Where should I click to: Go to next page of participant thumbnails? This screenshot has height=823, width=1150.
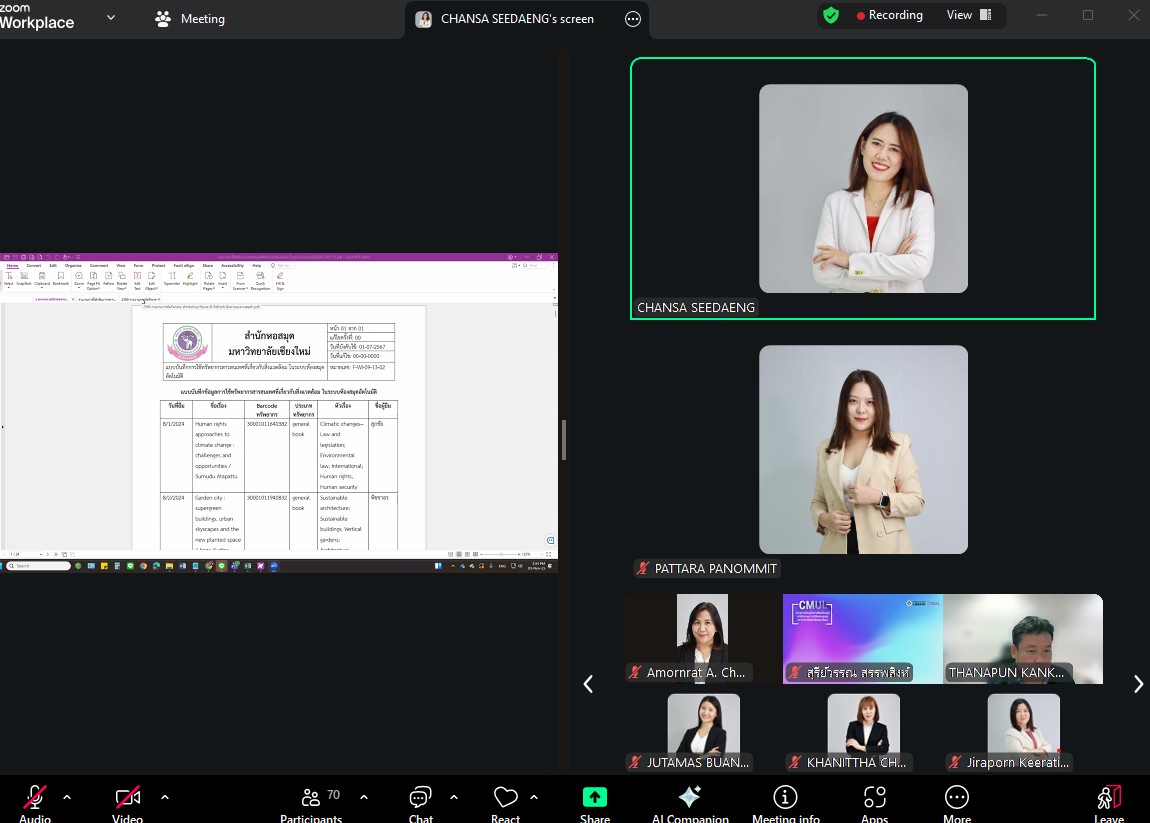tap(1138, 684)
